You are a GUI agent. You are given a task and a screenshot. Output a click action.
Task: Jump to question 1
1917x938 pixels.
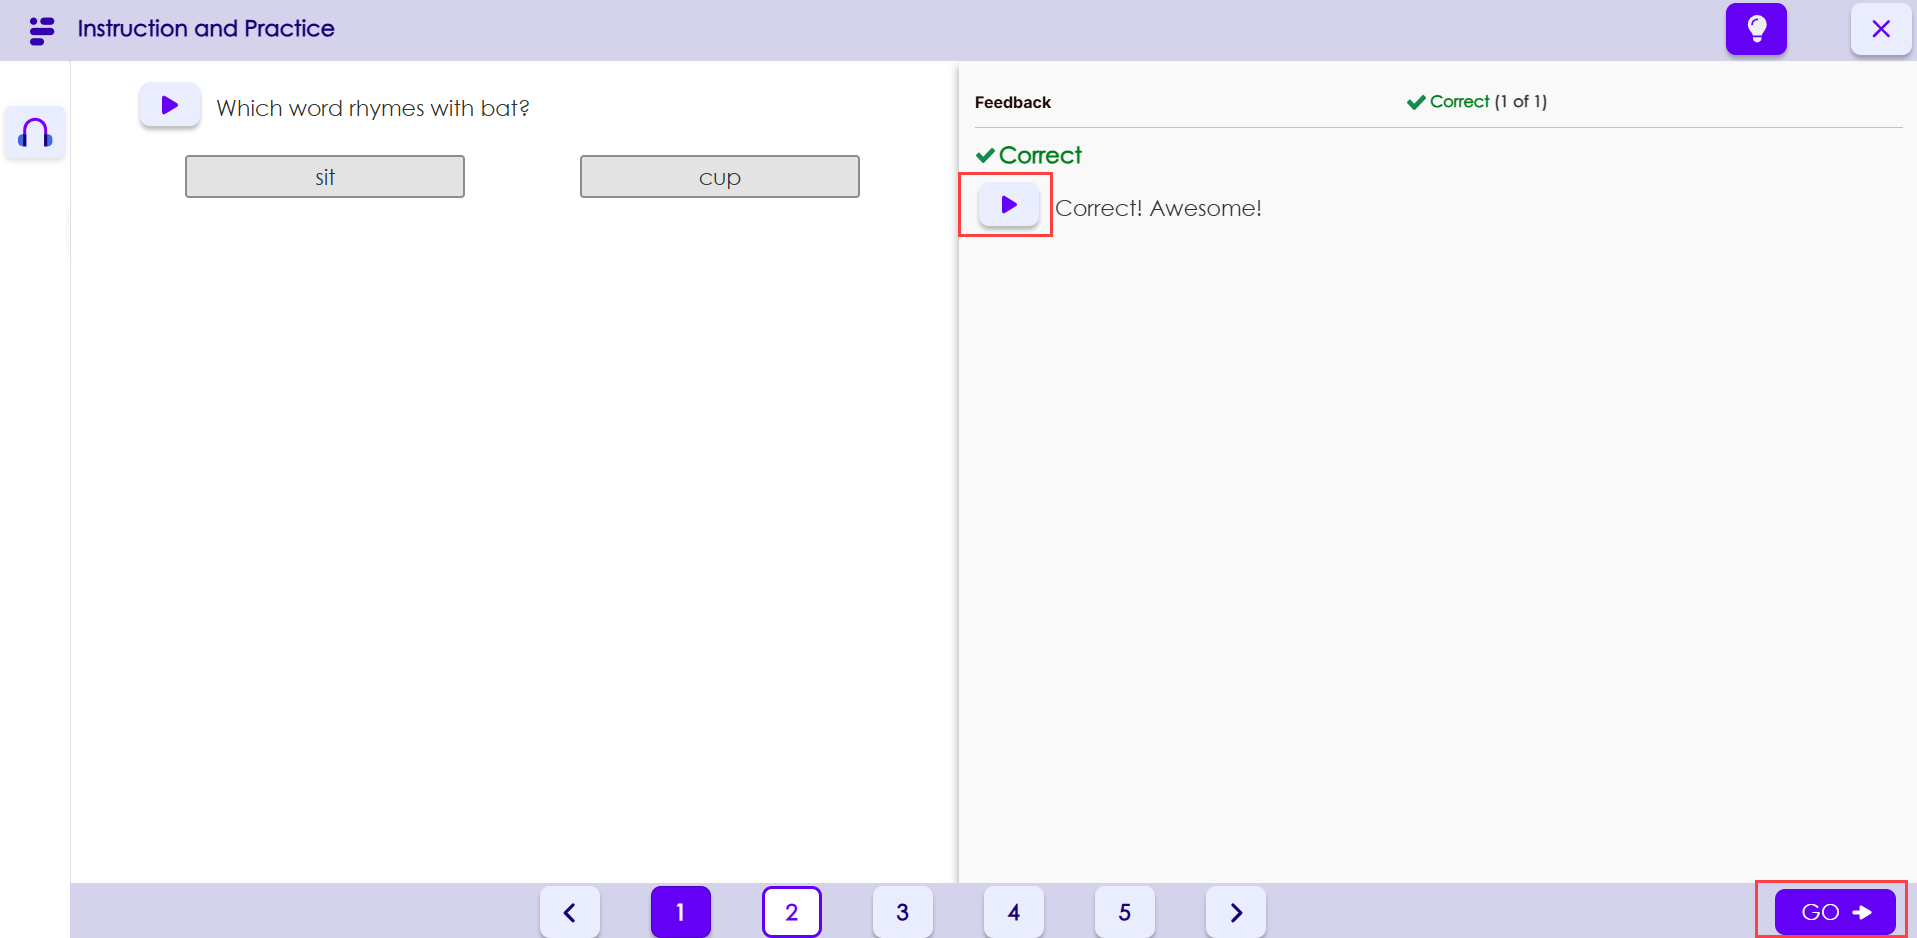[681, 912]
